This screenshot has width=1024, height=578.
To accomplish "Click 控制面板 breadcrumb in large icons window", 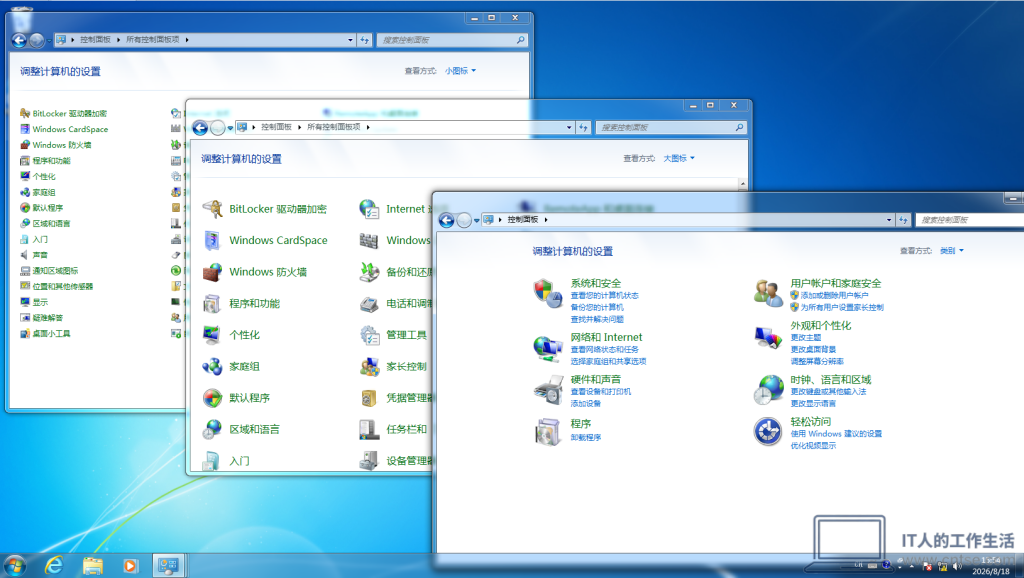I will [276, 127].
